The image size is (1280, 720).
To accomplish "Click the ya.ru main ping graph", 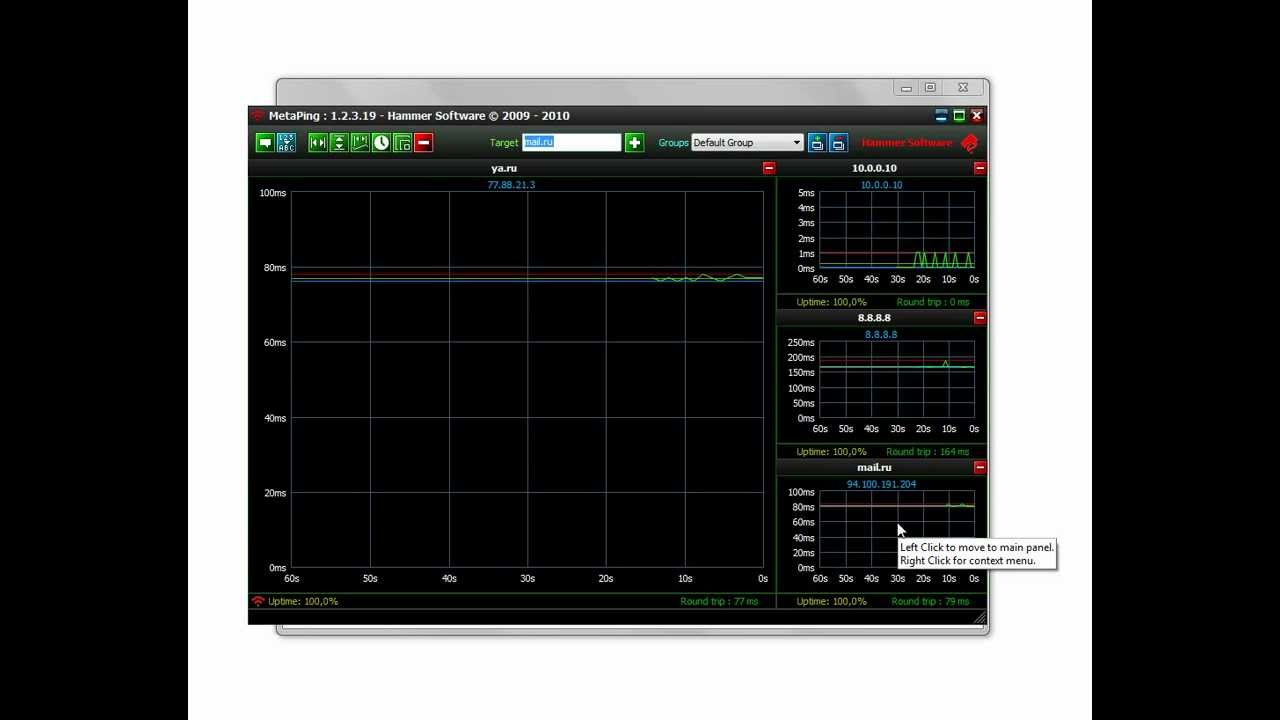I will [527, 380].
